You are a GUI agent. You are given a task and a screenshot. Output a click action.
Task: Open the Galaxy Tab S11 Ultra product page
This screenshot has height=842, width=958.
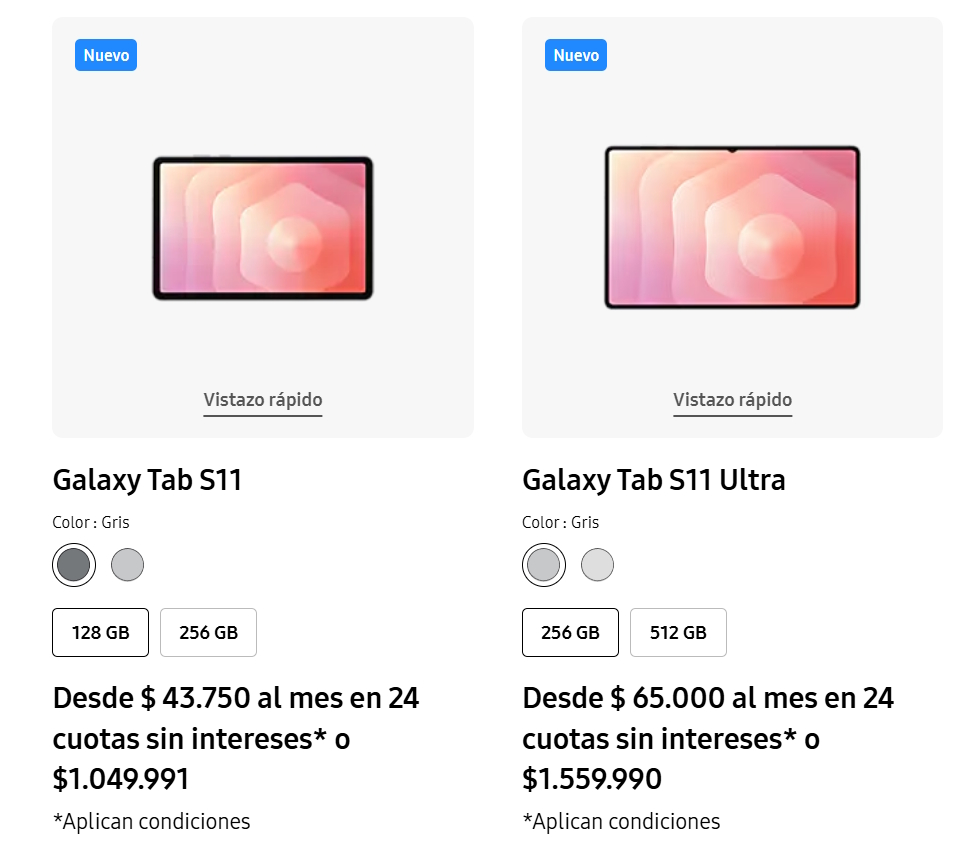pyautogui.click(x=654, y=480)
